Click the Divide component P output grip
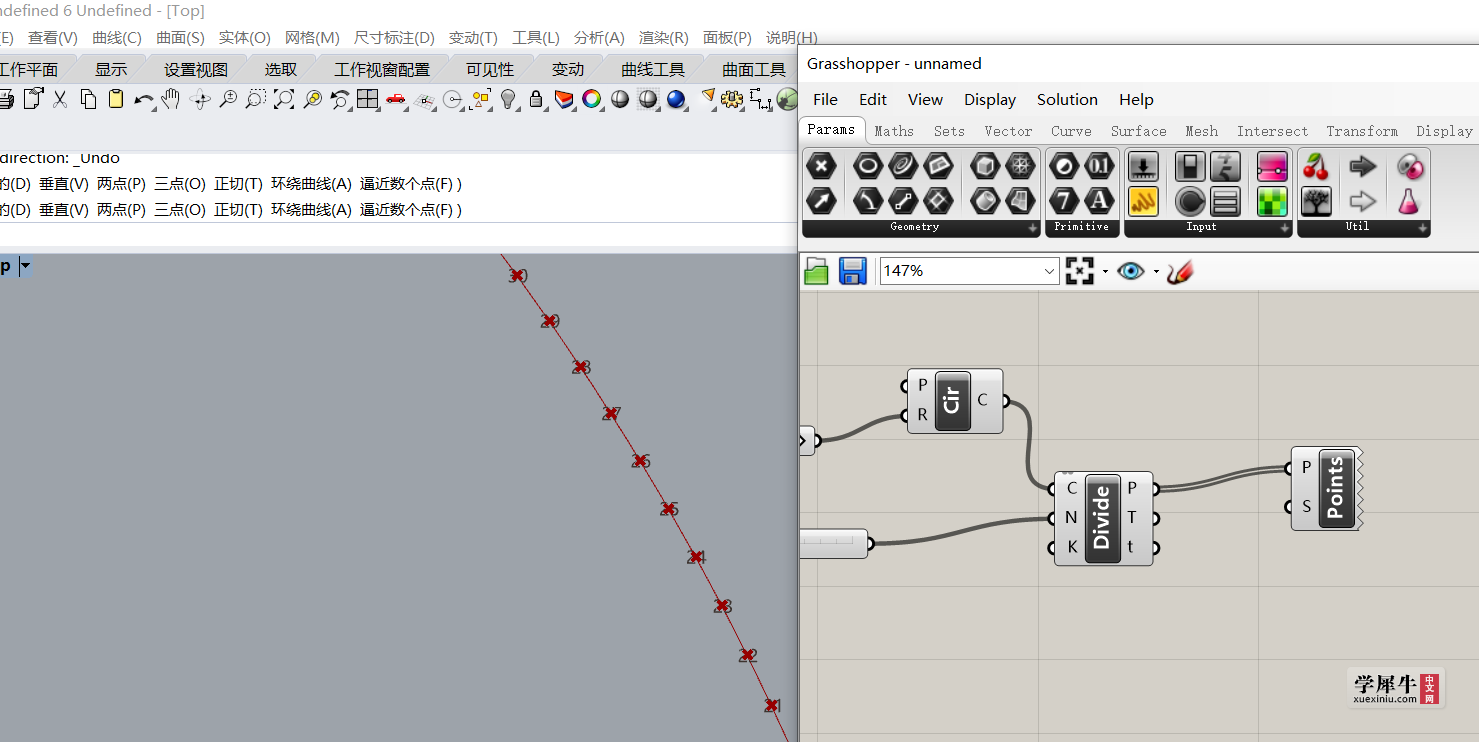Screen dimensions: 1479x742 (1156, 488)
